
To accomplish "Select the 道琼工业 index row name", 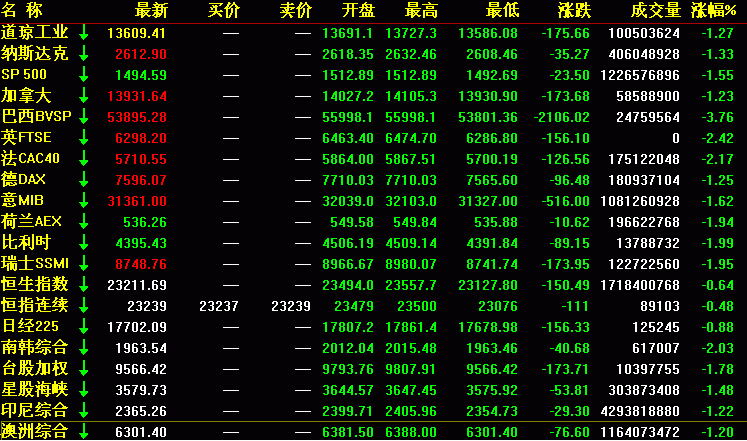I will tap(35, 32).
